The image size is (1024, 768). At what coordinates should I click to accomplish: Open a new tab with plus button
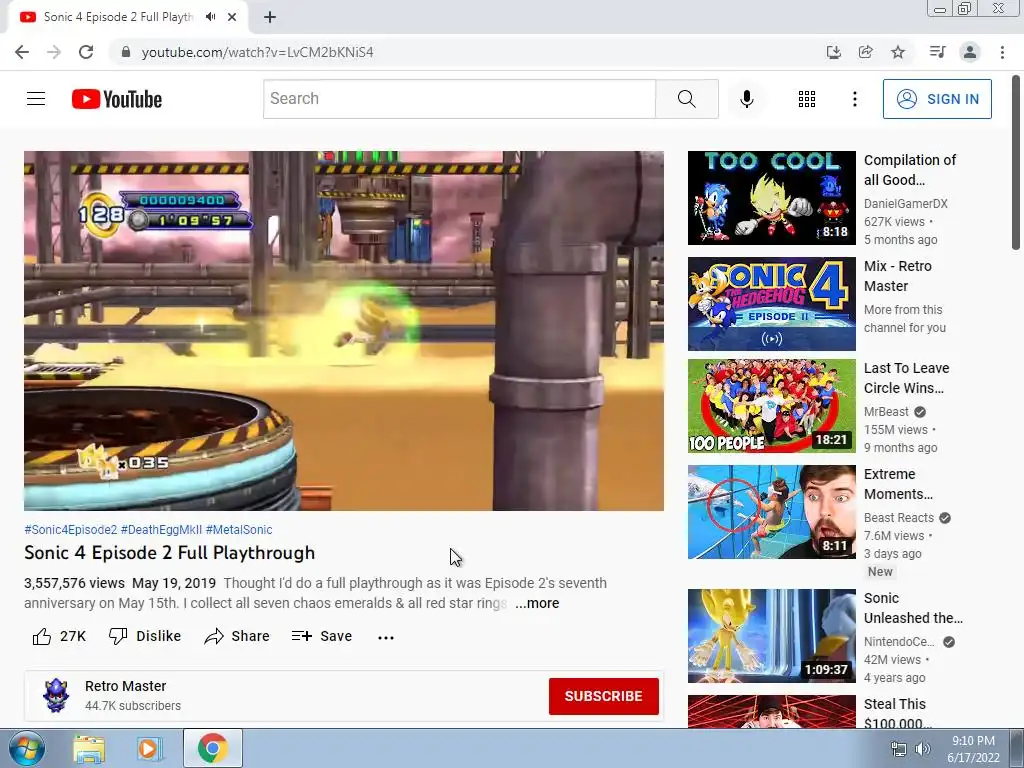coord(270,17)
